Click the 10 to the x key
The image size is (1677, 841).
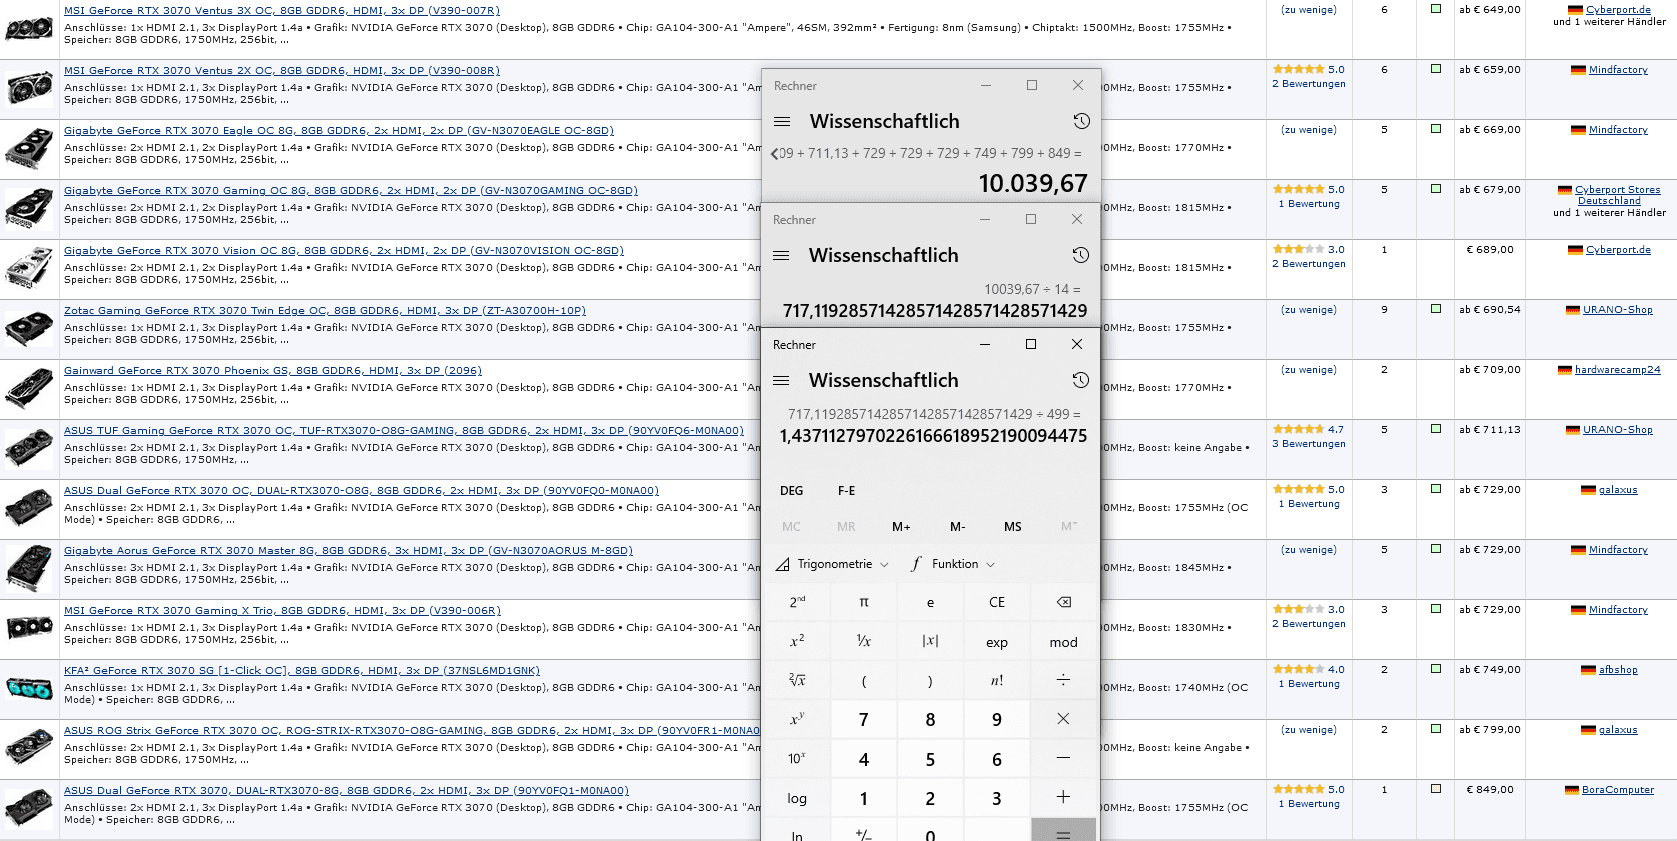tap(797, 758)
